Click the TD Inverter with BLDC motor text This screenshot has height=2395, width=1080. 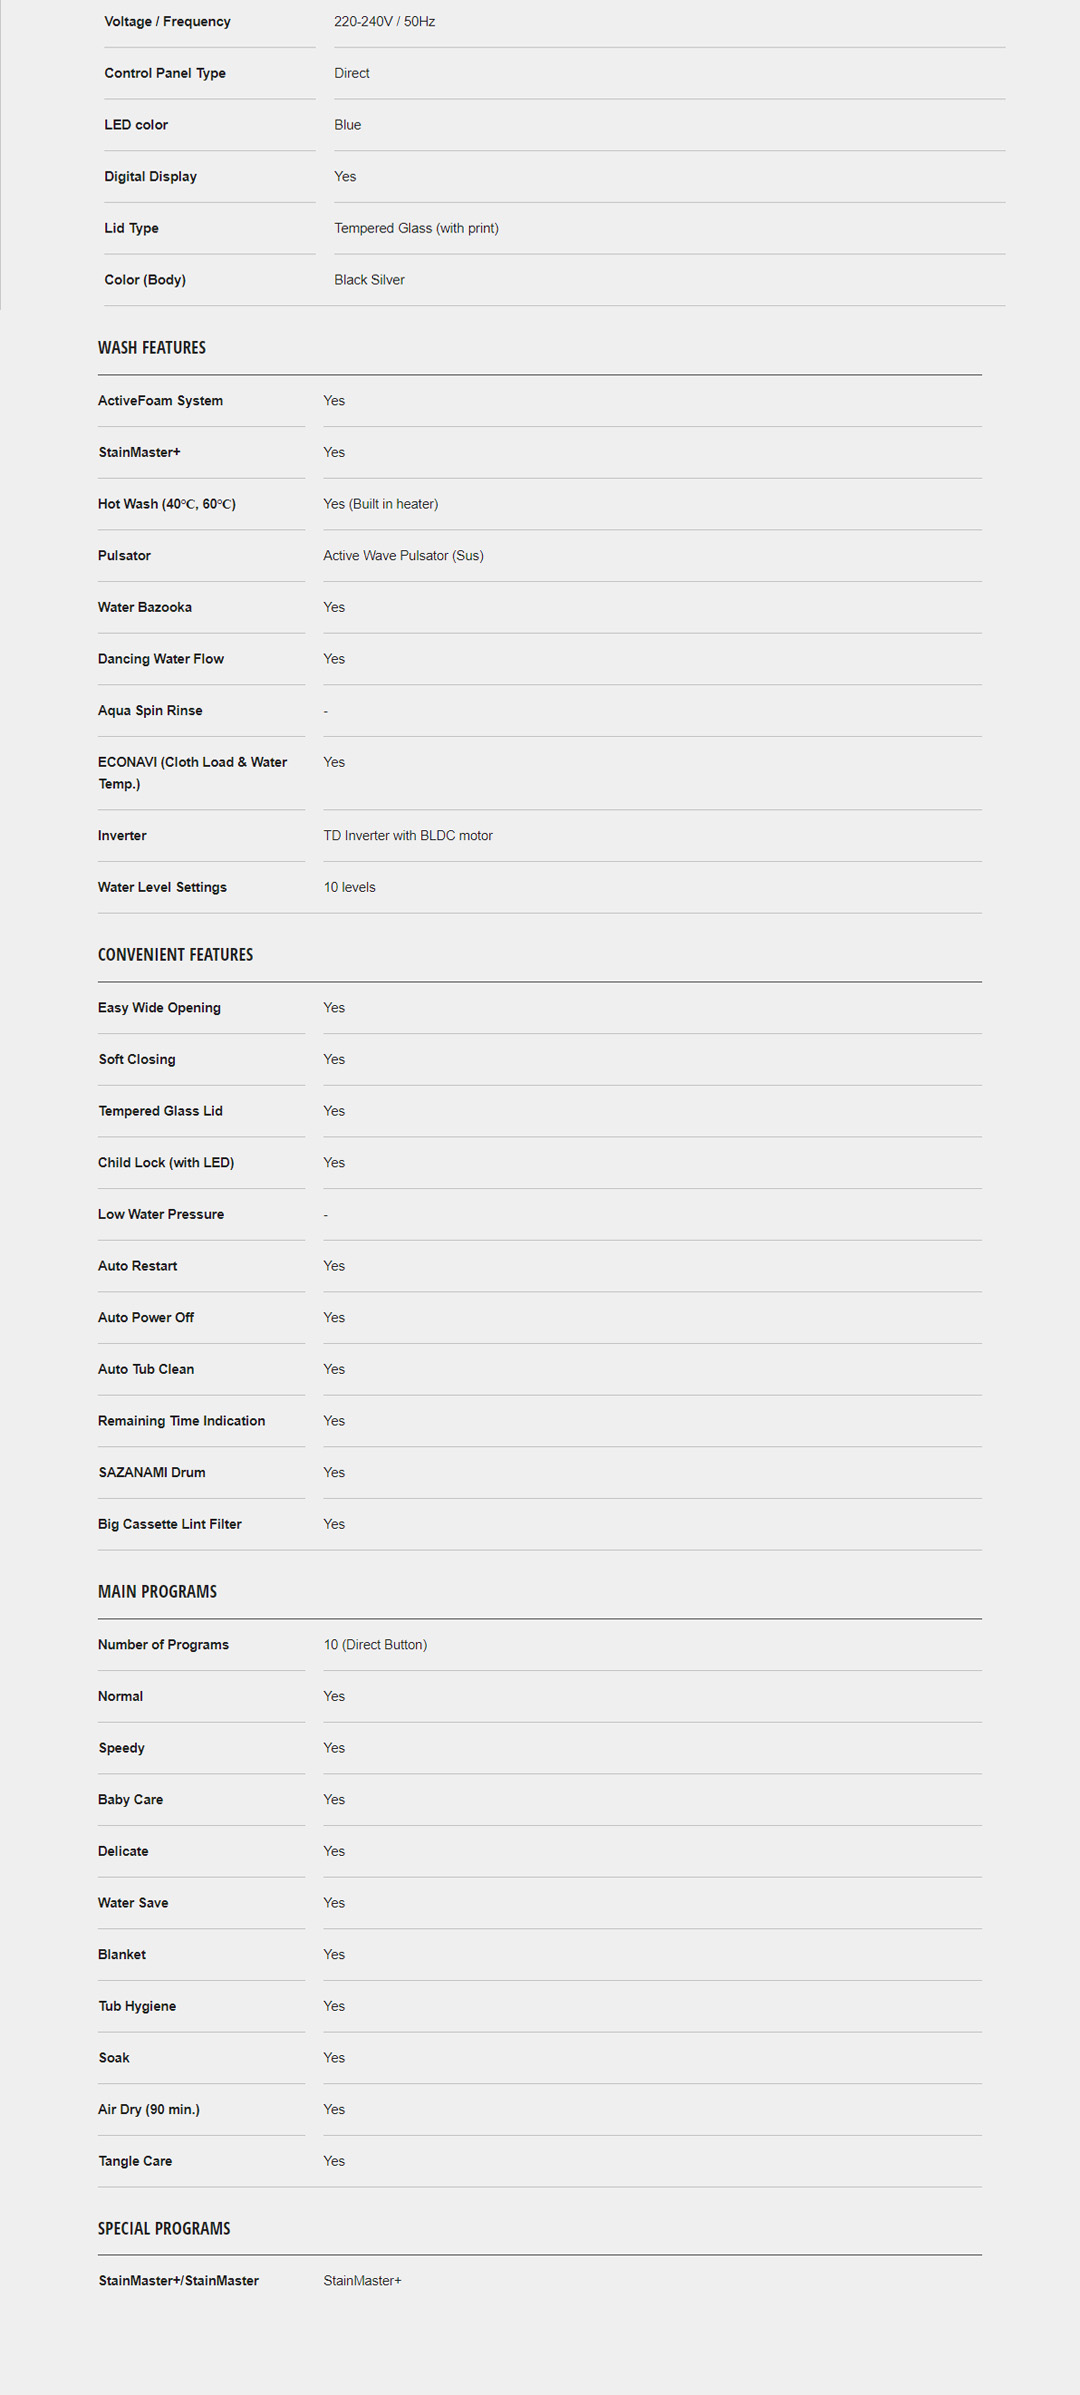[x=408, y=836]
